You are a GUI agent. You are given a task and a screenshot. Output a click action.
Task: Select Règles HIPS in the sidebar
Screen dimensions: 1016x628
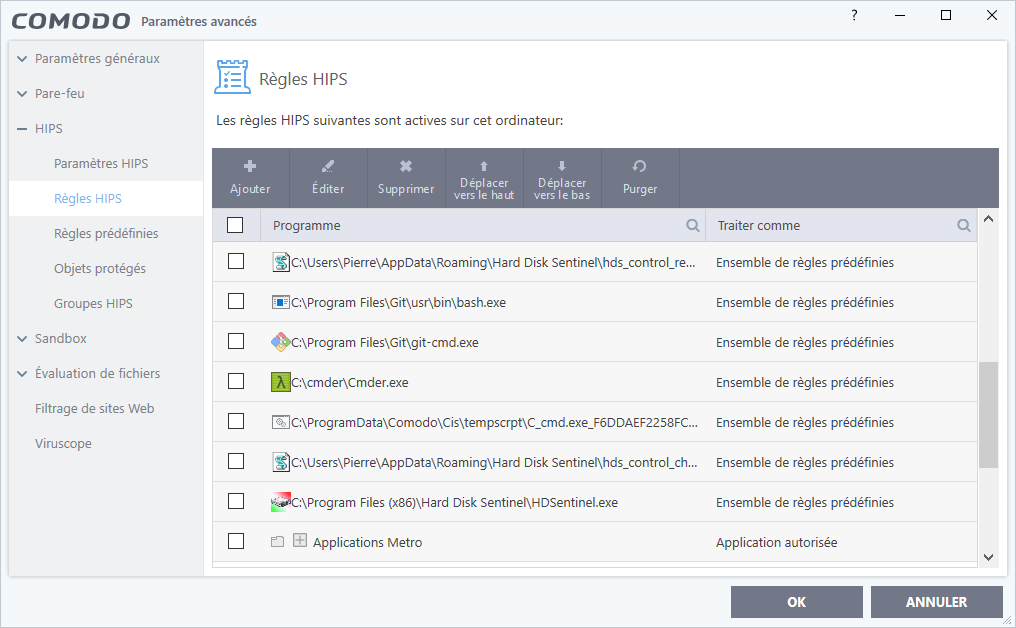click(x=88, y=198)
